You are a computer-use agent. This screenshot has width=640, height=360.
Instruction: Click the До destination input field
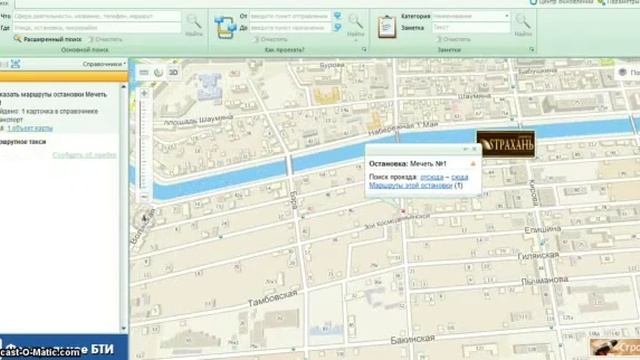coord(290,27)
